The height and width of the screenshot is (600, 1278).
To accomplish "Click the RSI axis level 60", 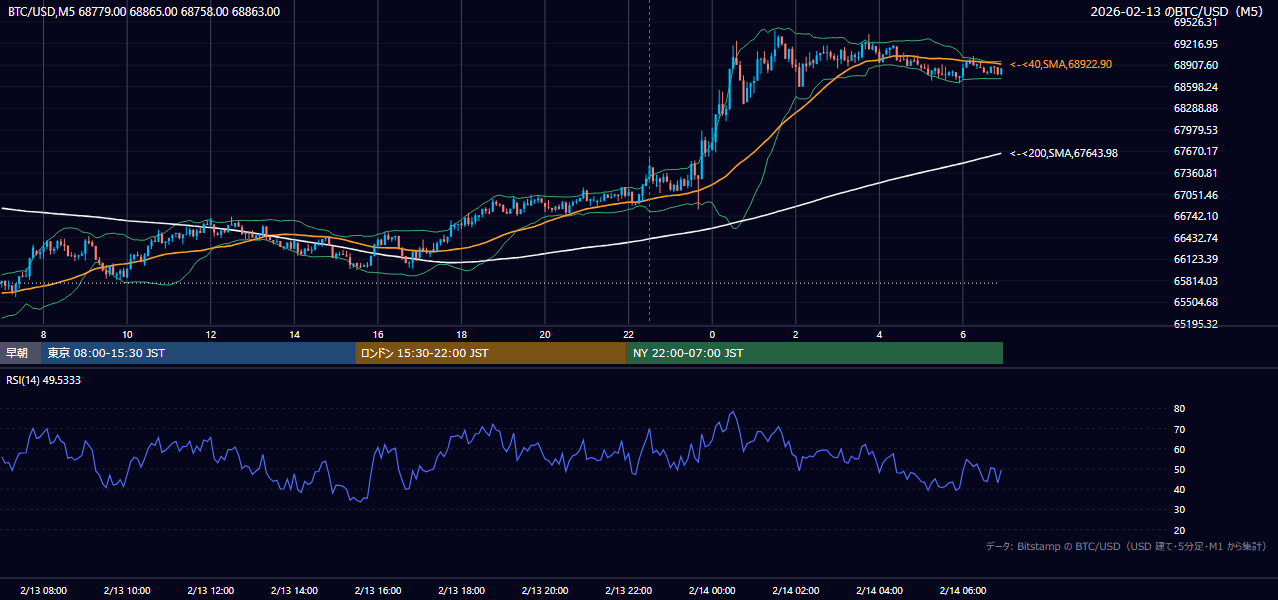I will tap(1179, 449).
